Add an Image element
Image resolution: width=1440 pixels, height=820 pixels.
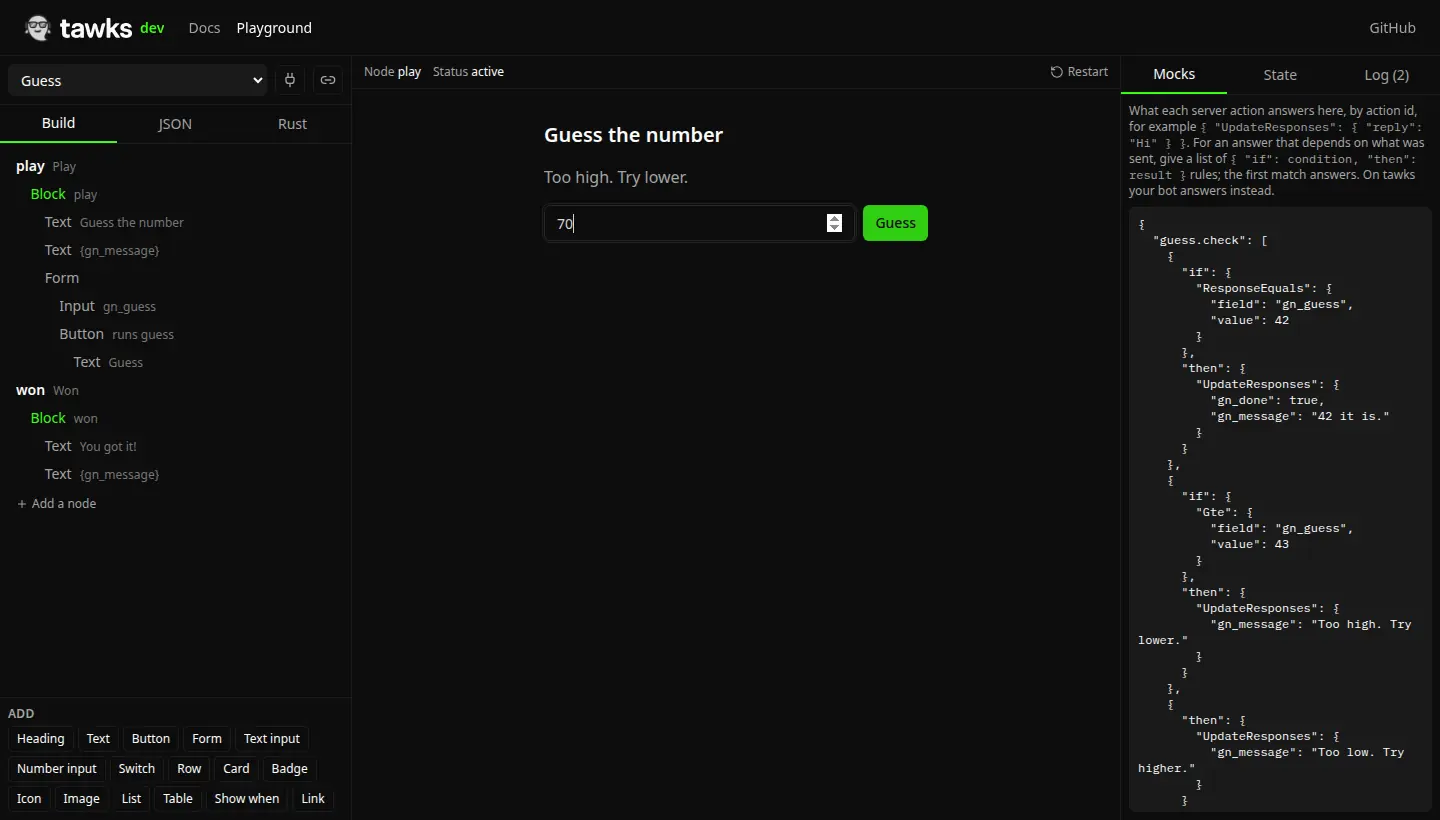(81, 799)
